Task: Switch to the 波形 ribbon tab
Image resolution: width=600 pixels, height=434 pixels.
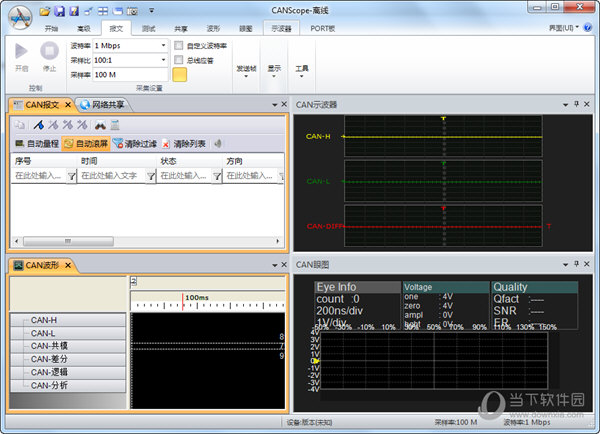Action: [213, 28]
